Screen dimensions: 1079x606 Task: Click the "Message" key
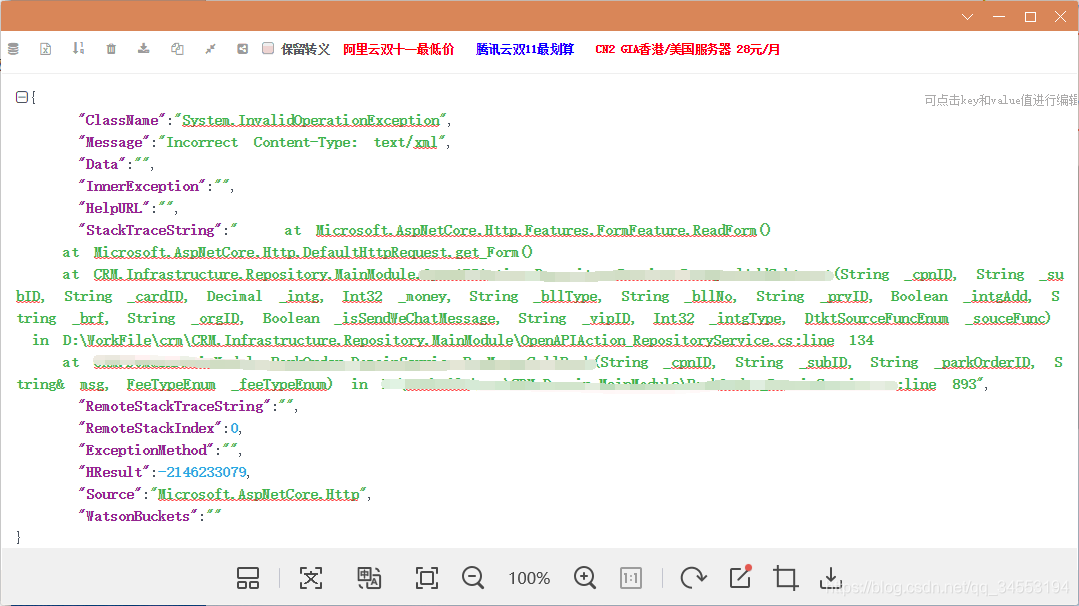(x=114, y=142)
